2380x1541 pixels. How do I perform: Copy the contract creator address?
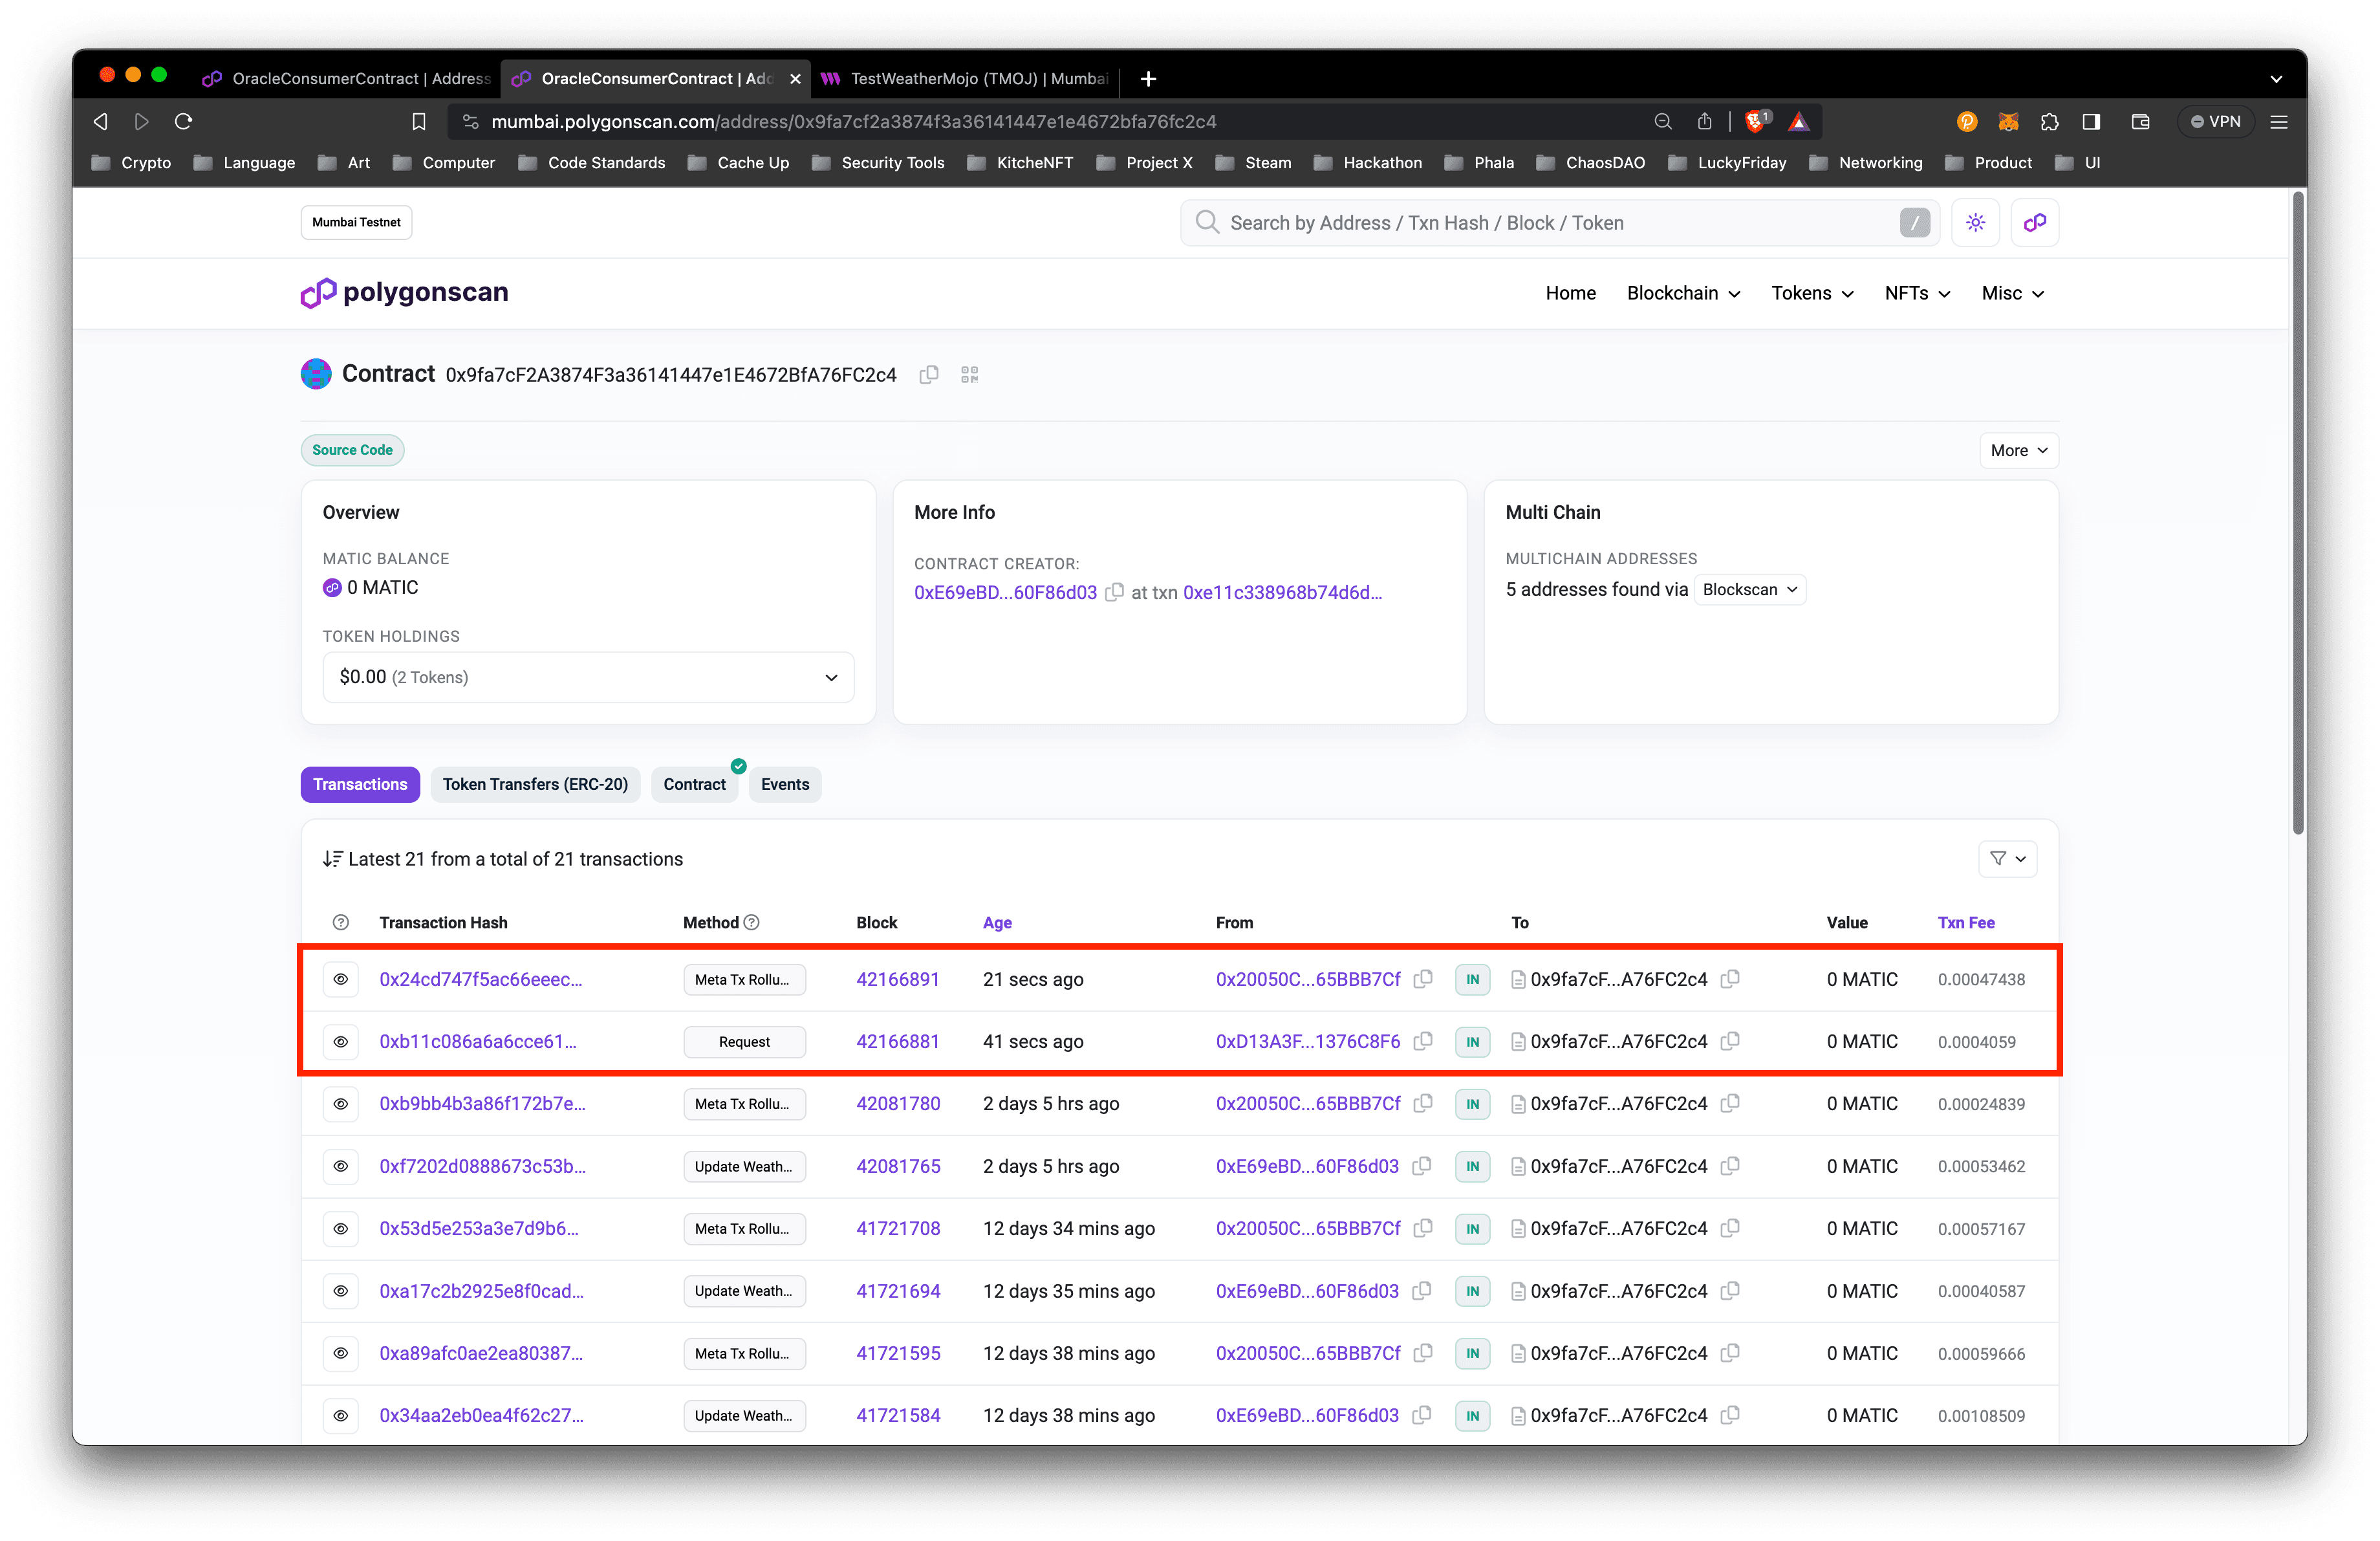tap(1114, 592)
